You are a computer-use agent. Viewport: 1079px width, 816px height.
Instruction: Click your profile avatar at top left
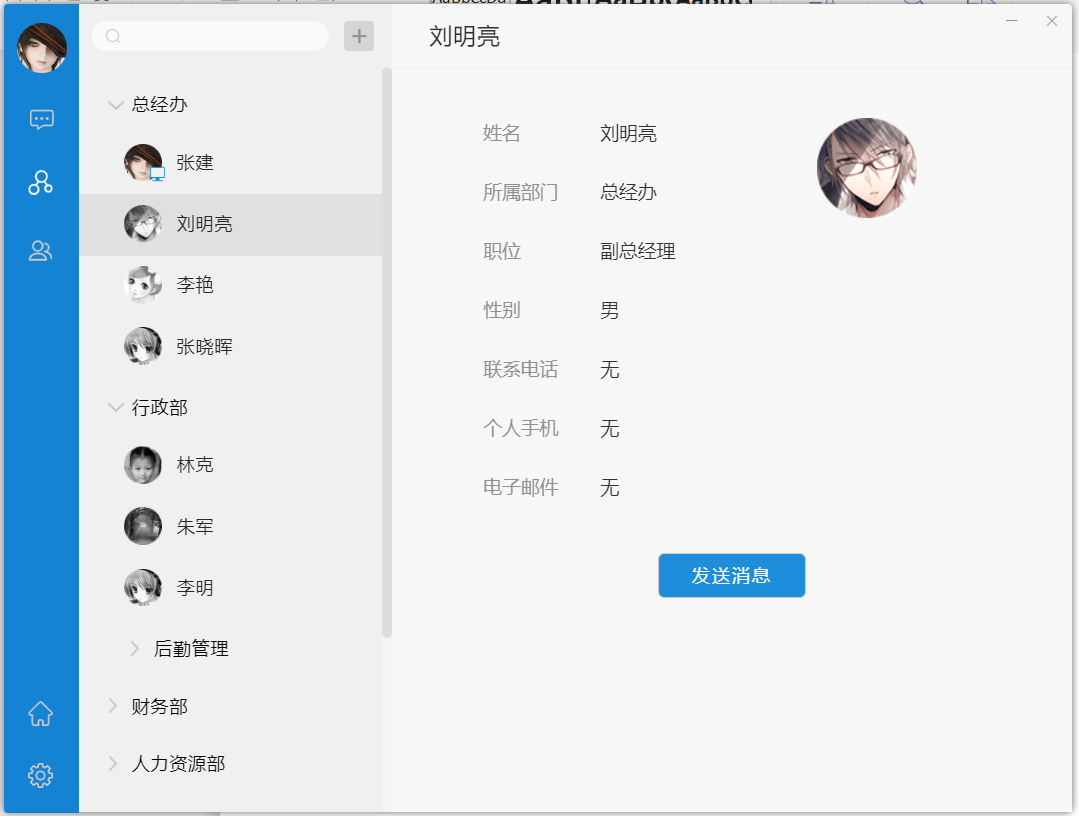tap(42, 48)
